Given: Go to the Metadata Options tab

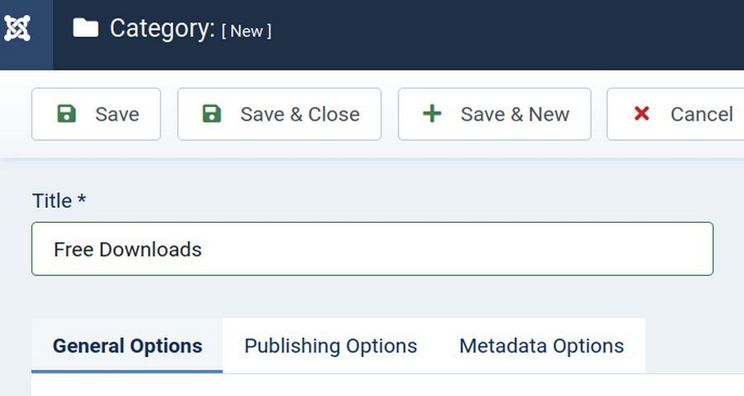Looking at the screenshot, I should 542,346.
